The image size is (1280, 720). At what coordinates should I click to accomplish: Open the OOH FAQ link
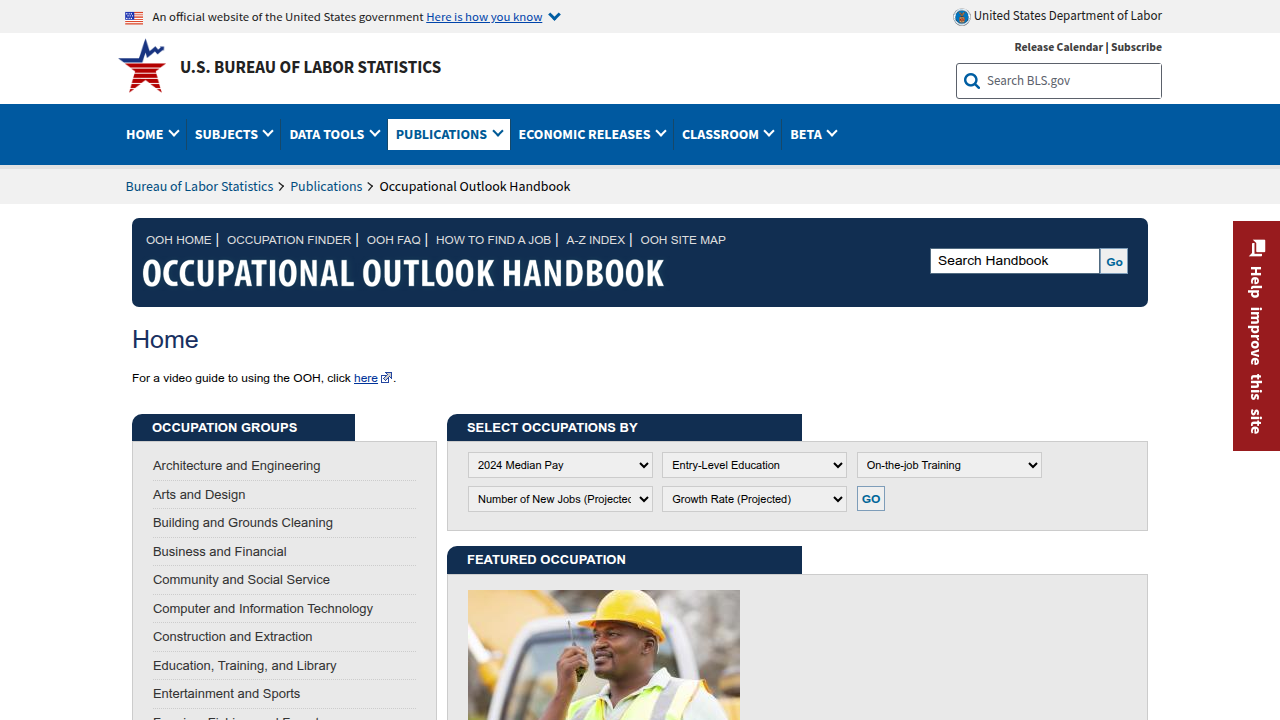click(394, 240)
